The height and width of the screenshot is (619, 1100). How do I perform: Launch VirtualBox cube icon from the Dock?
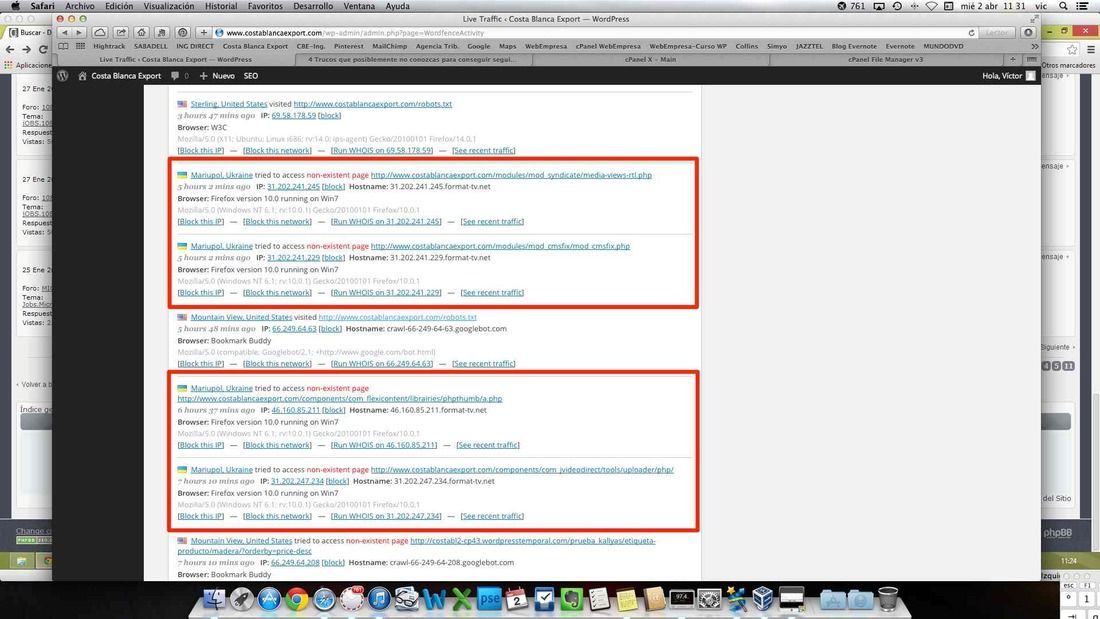click(x=763, y=599)
